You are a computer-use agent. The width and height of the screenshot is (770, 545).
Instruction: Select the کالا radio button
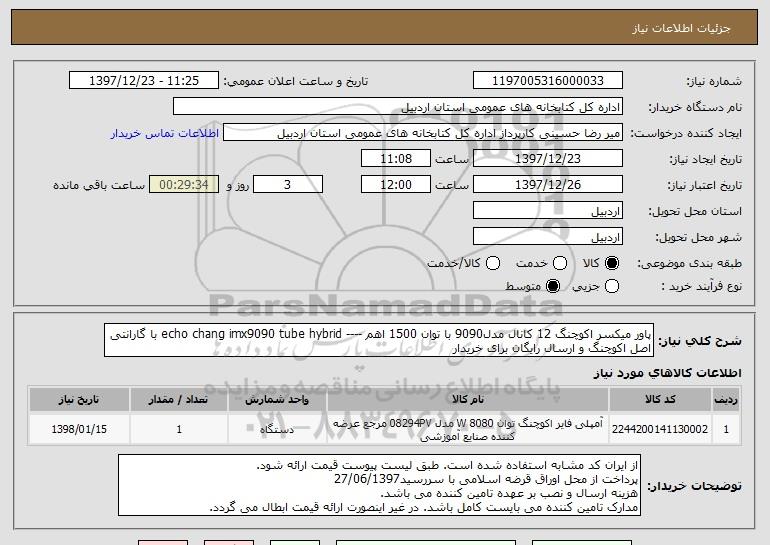[x=612, y=263]
